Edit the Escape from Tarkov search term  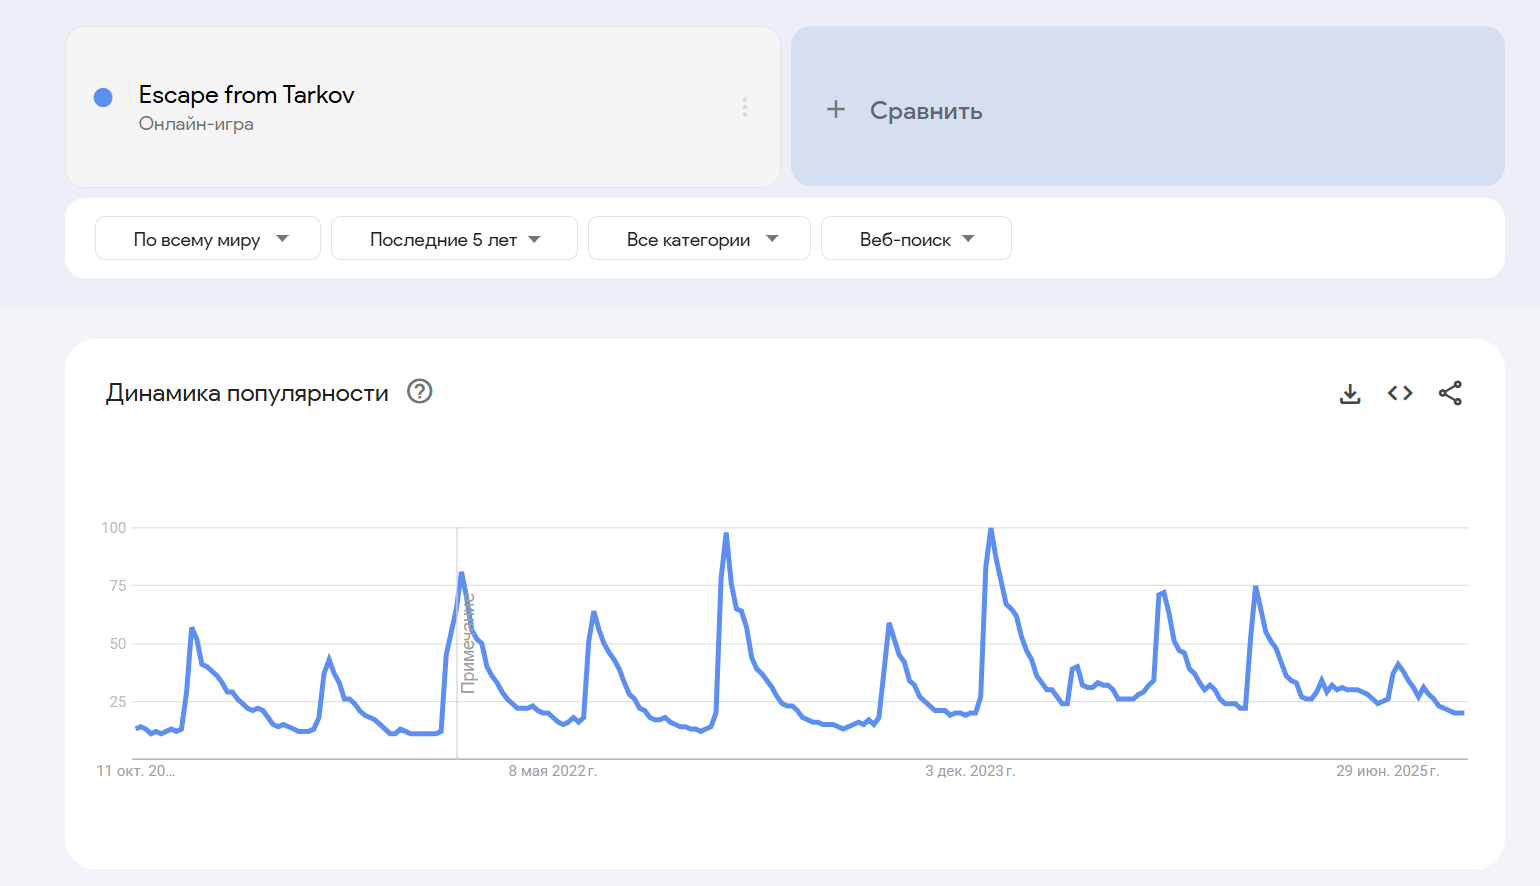(x=246, y=95)
